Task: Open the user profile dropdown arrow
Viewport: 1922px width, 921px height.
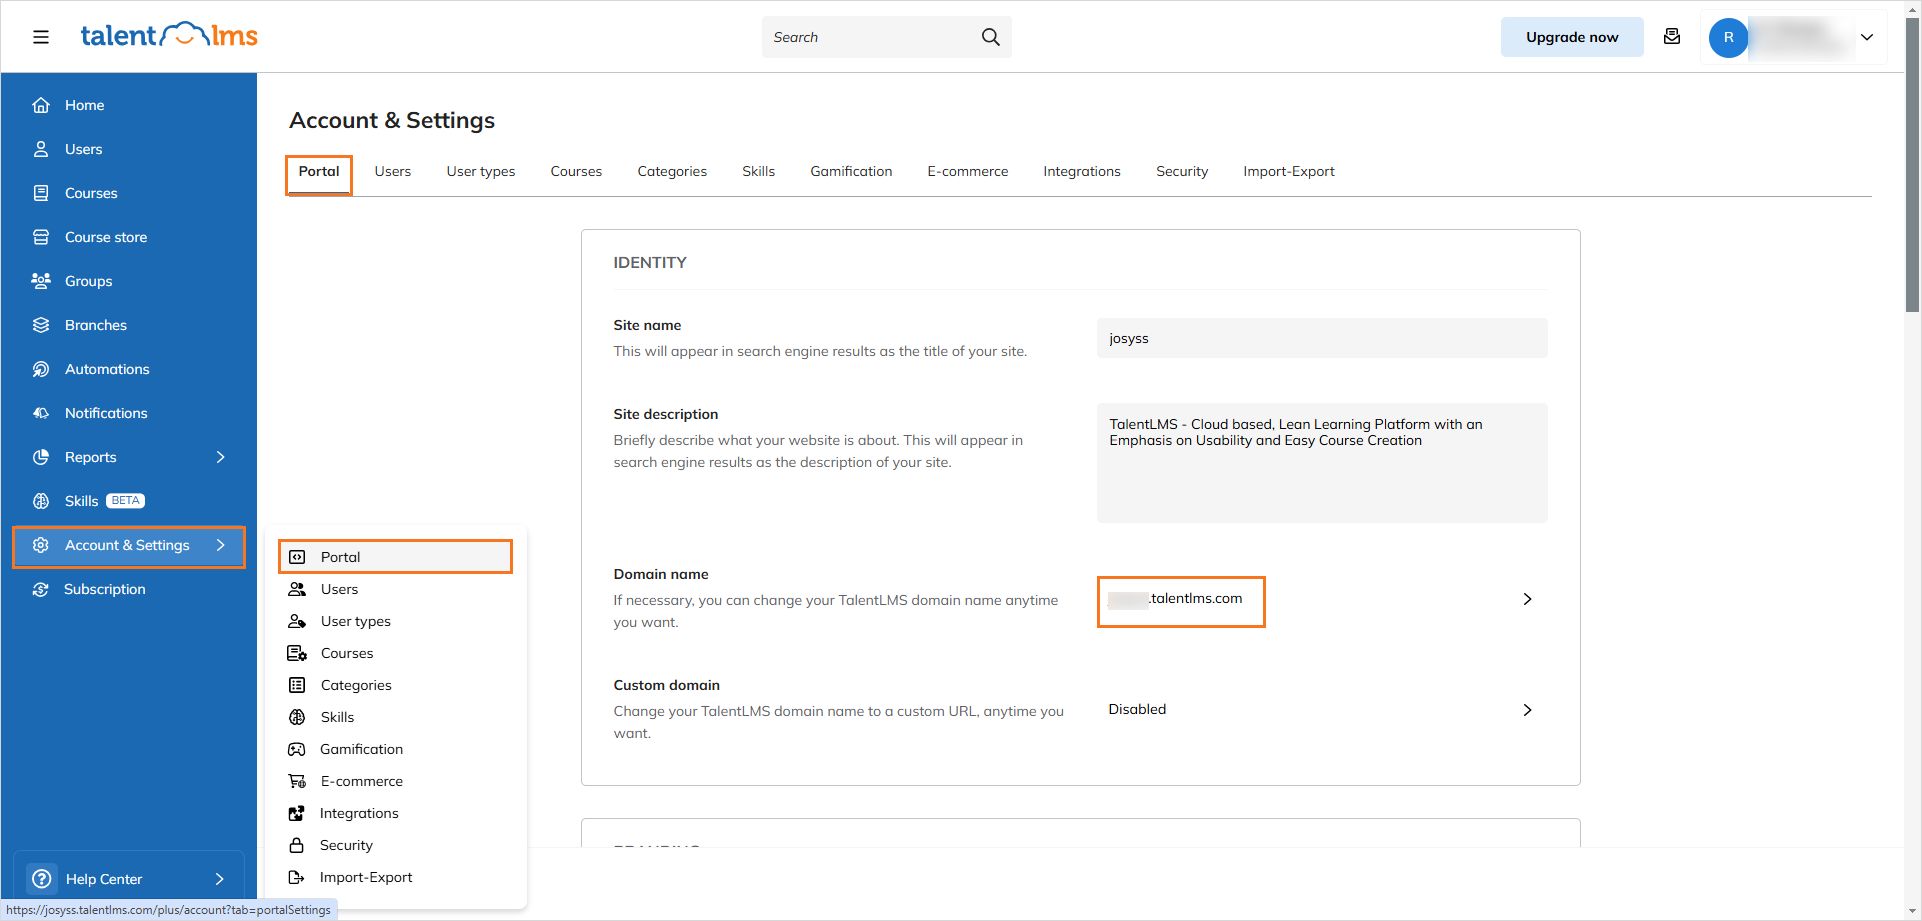Action: tap(1866, 37)
